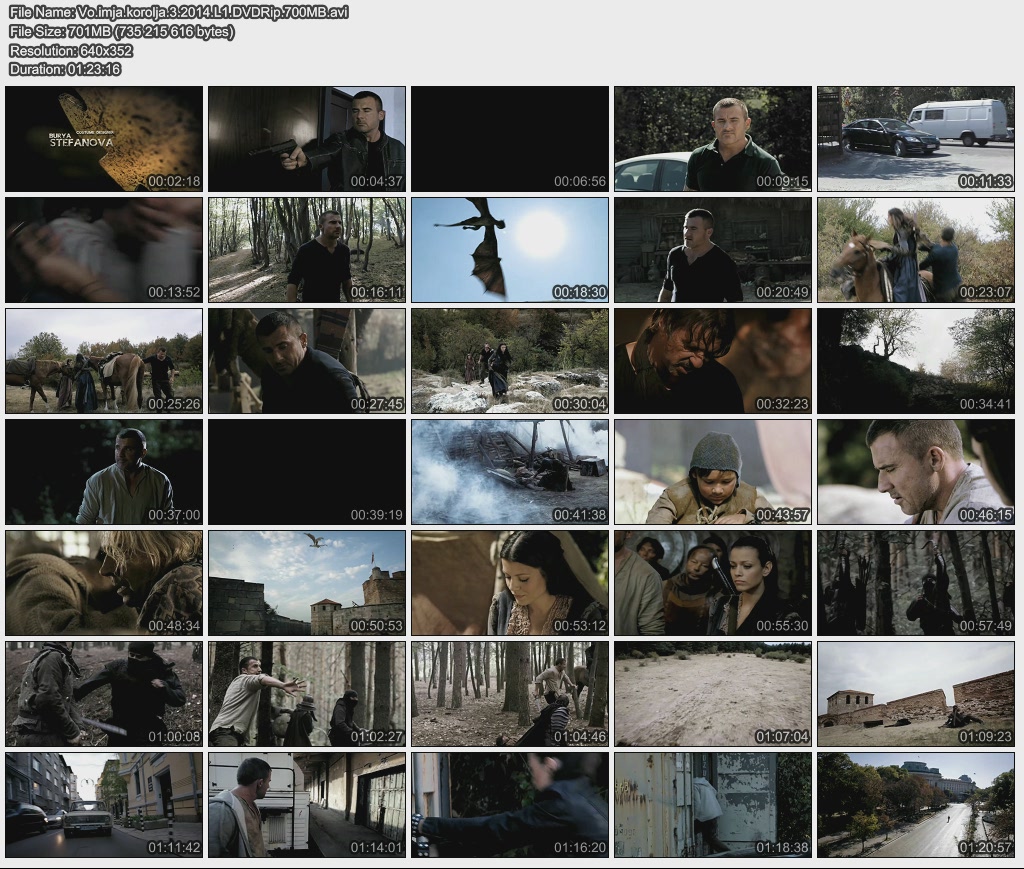Select the woman holding gun thumbnail at 00:55:30
The width and height of the screenshot is (1024, 869).
(713, 583)
